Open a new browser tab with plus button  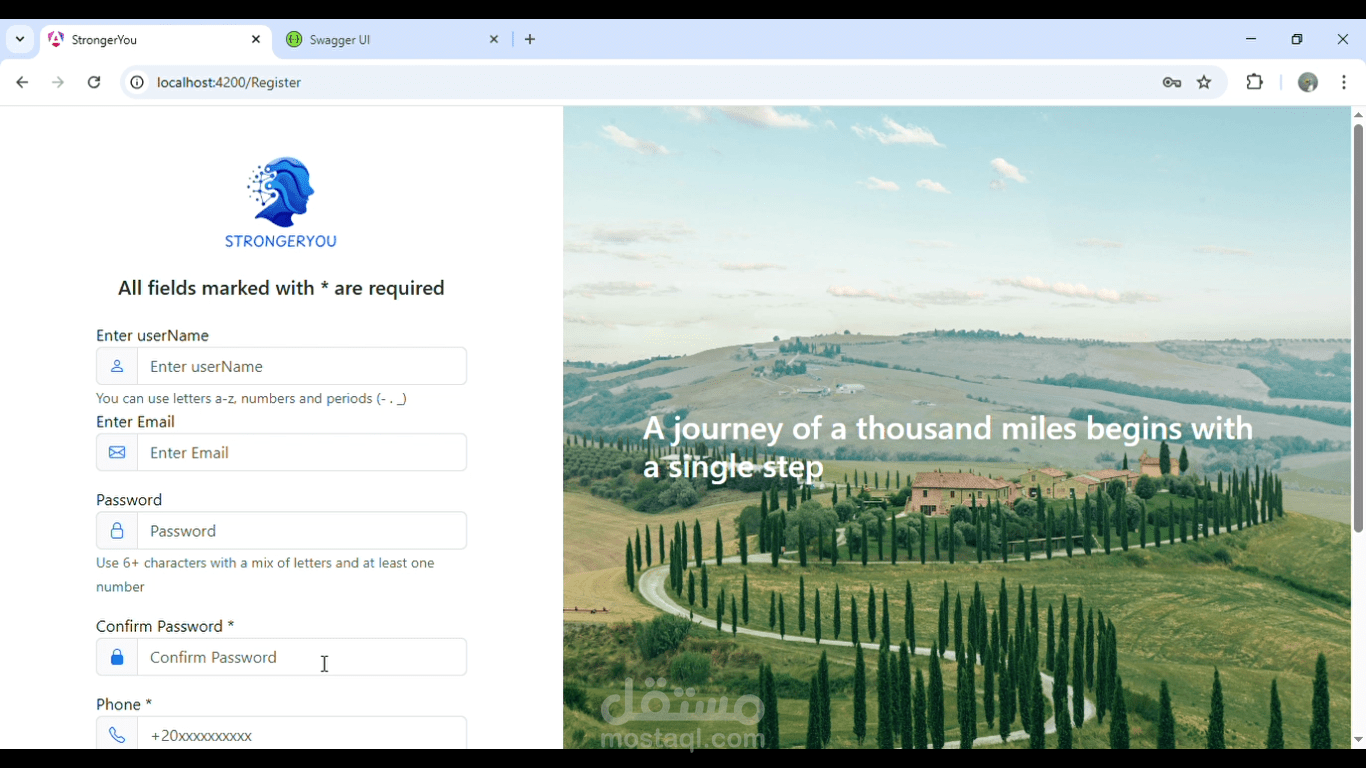pos(530,39)
